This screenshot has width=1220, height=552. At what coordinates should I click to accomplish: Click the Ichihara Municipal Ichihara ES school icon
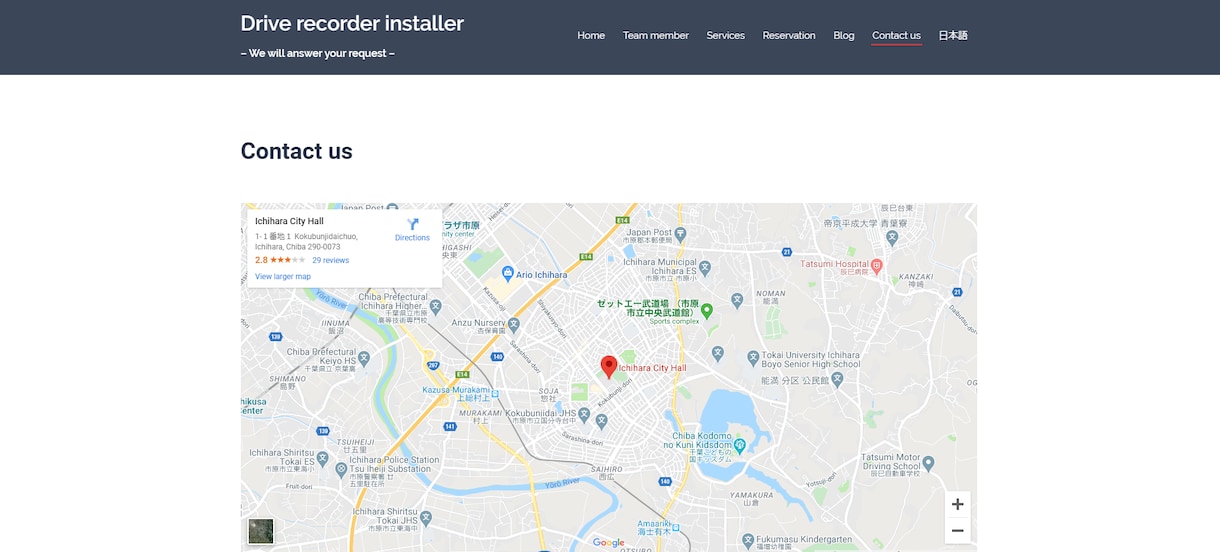click(704, 267)
